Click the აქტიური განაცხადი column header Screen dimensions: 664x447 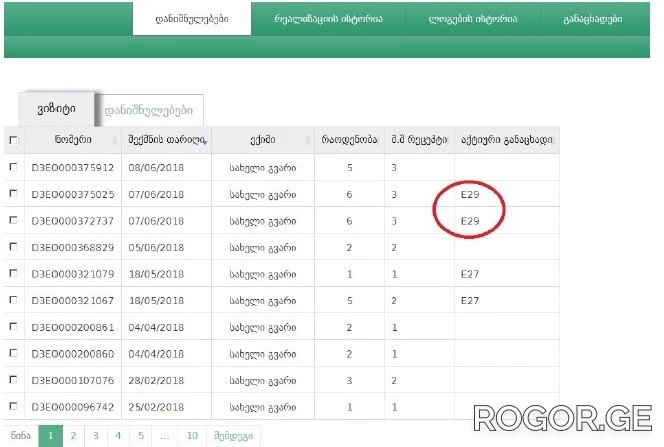pyautogui.click(x=507, y=140)
